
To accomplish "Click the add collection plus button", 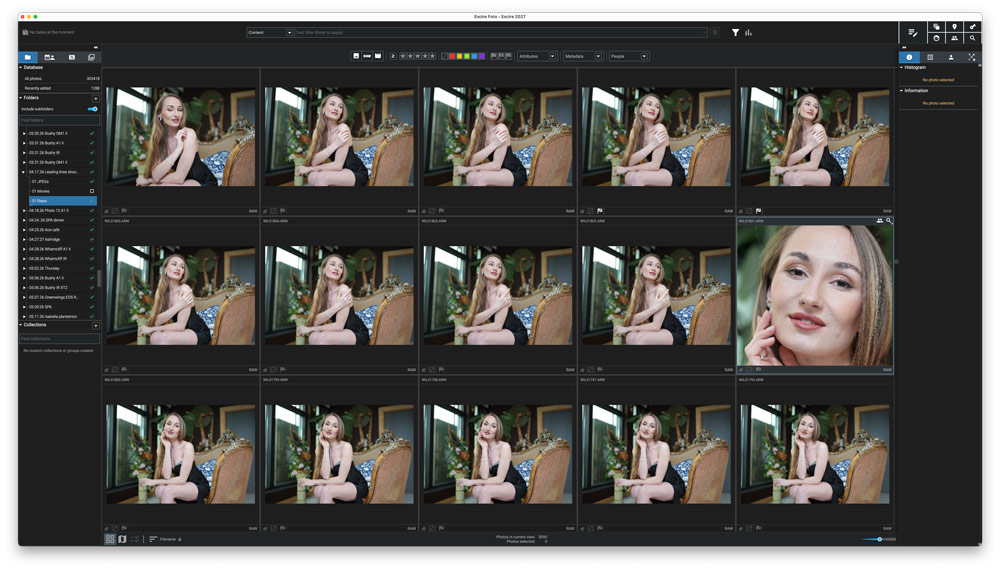I will [x=96, y=326].
